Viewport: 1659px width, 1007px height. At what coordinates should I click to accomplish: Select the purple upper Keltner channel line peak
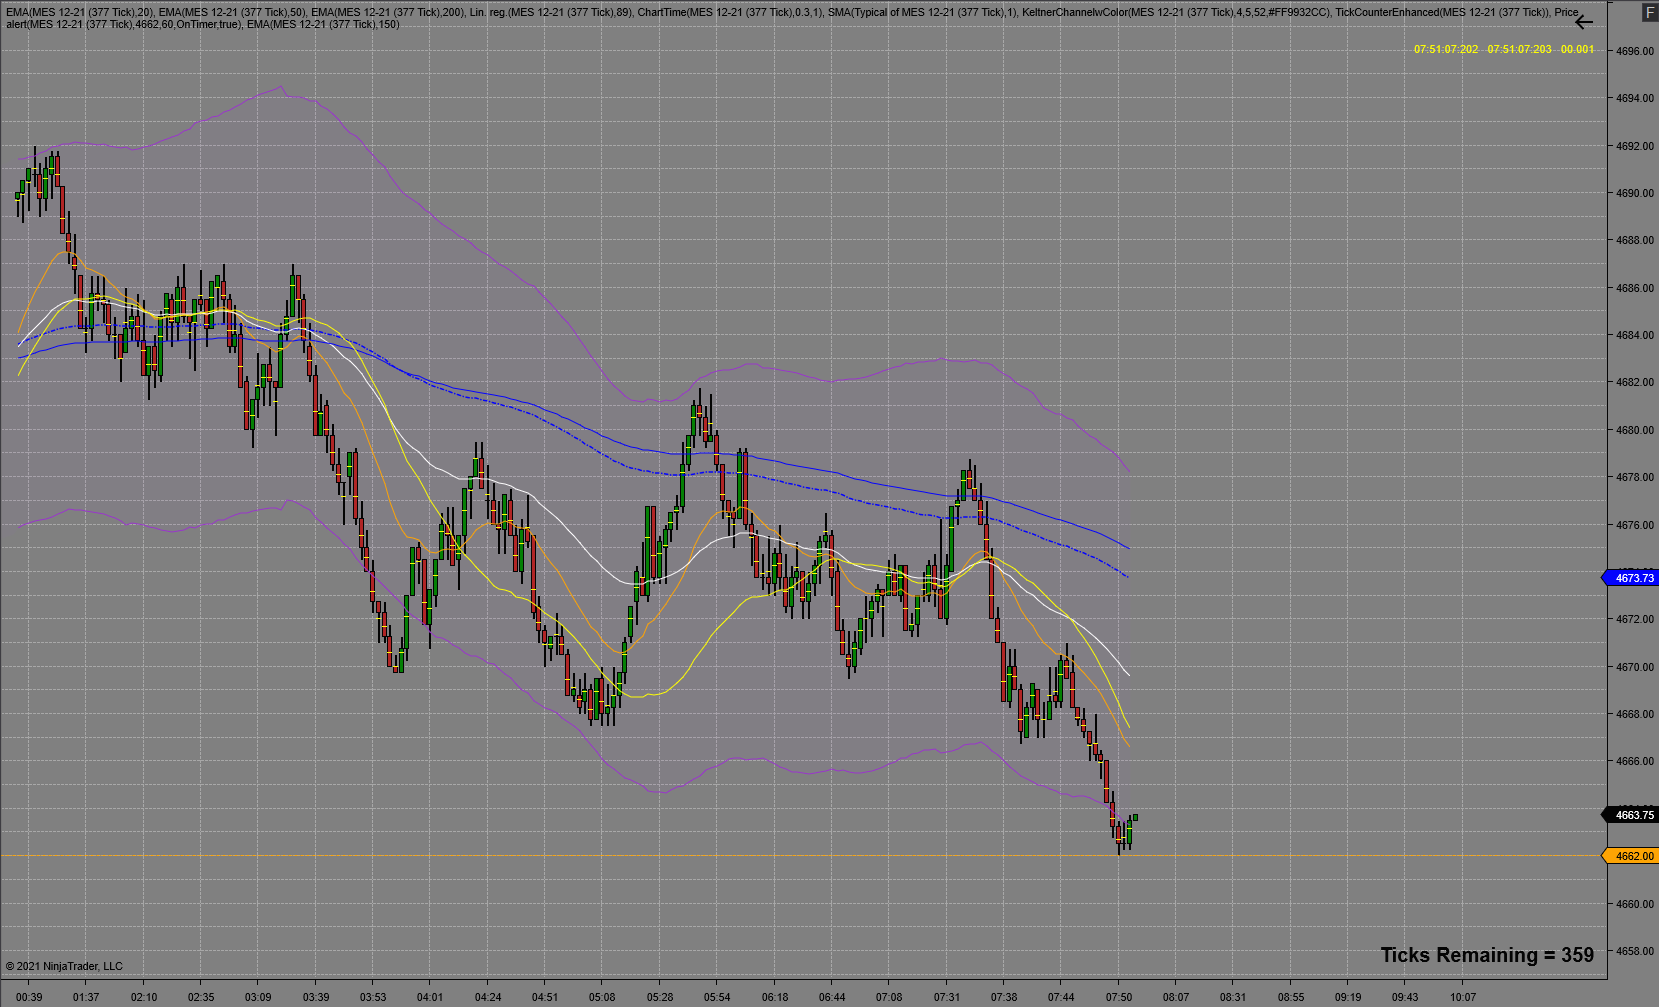tap(281, 87)
